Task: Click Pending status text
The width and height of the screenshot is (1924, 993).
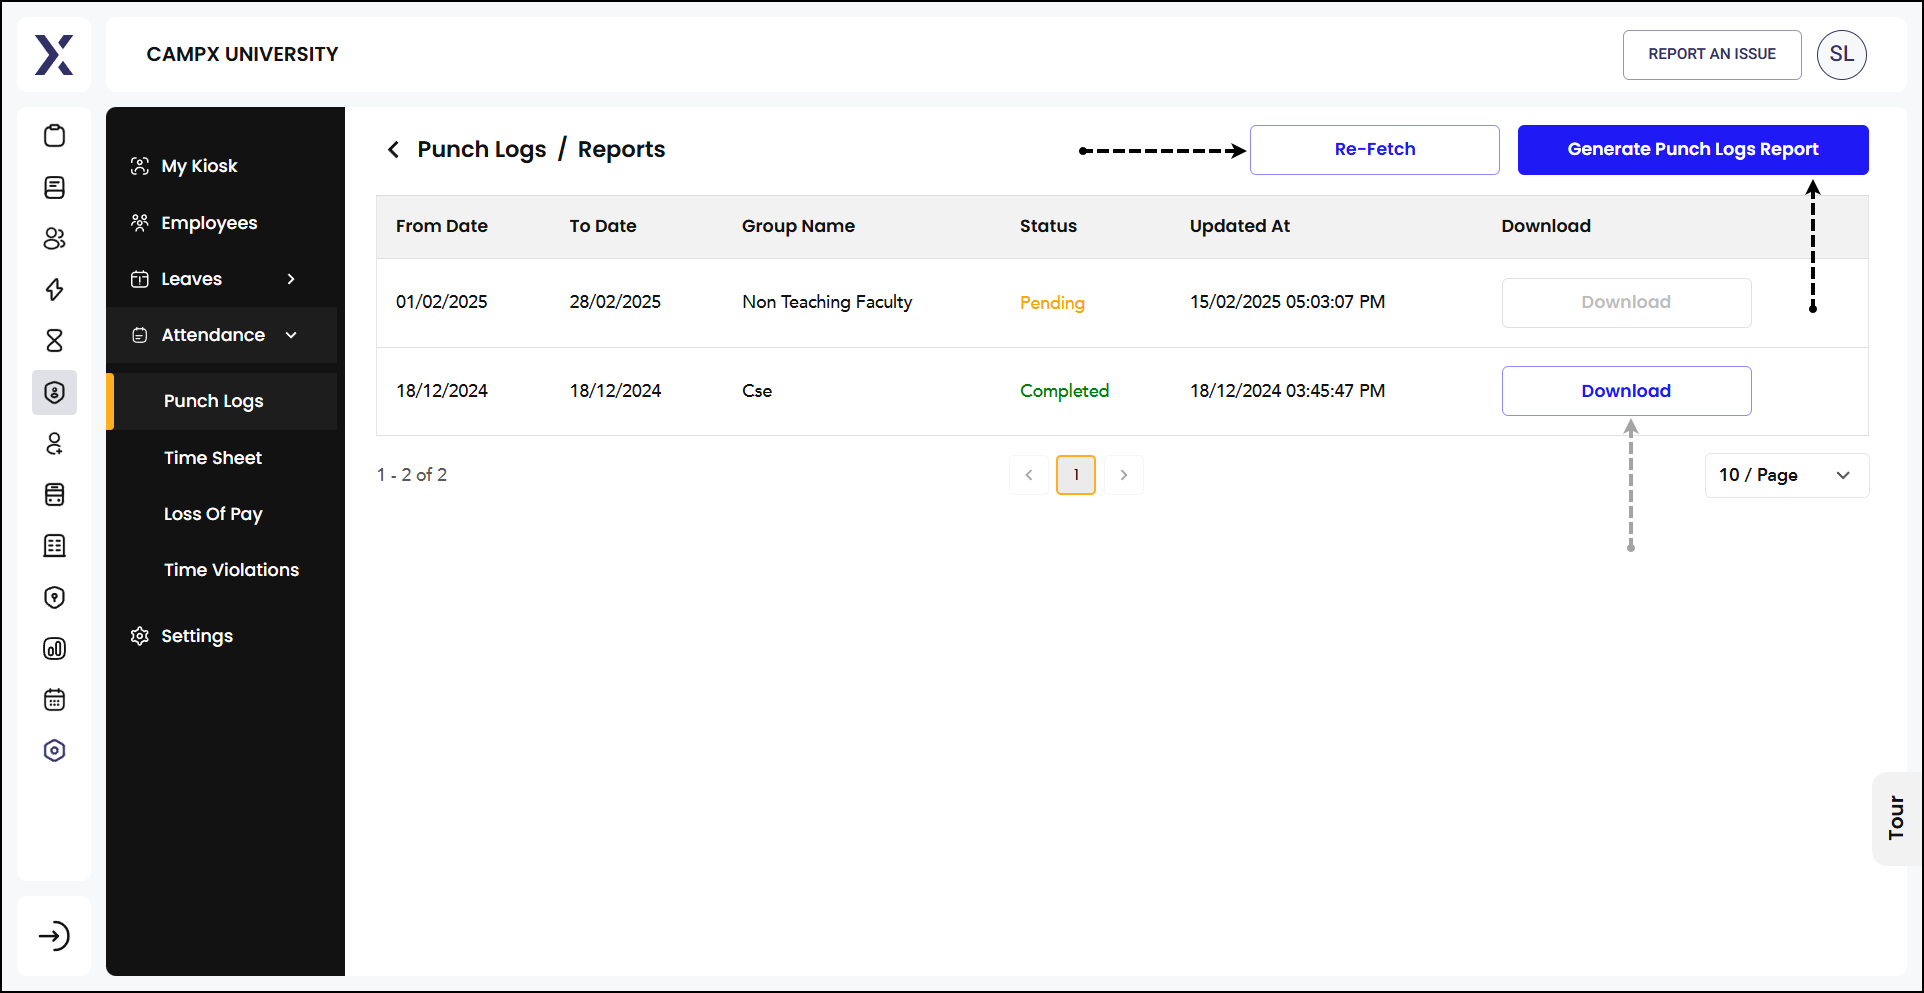Action: [x=1052, y=303]
